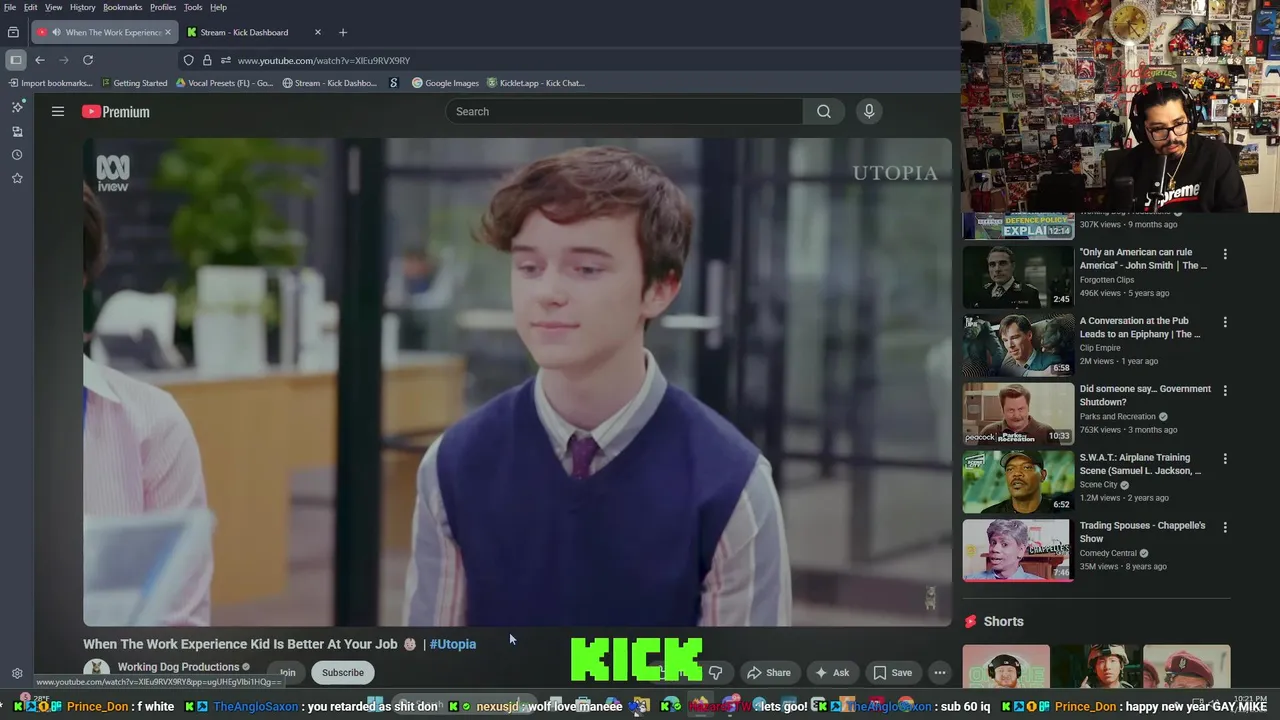Screen dimensions: 1280x720
Task: Open sidebar settings gear icon
Action: [x=17, y=674]
